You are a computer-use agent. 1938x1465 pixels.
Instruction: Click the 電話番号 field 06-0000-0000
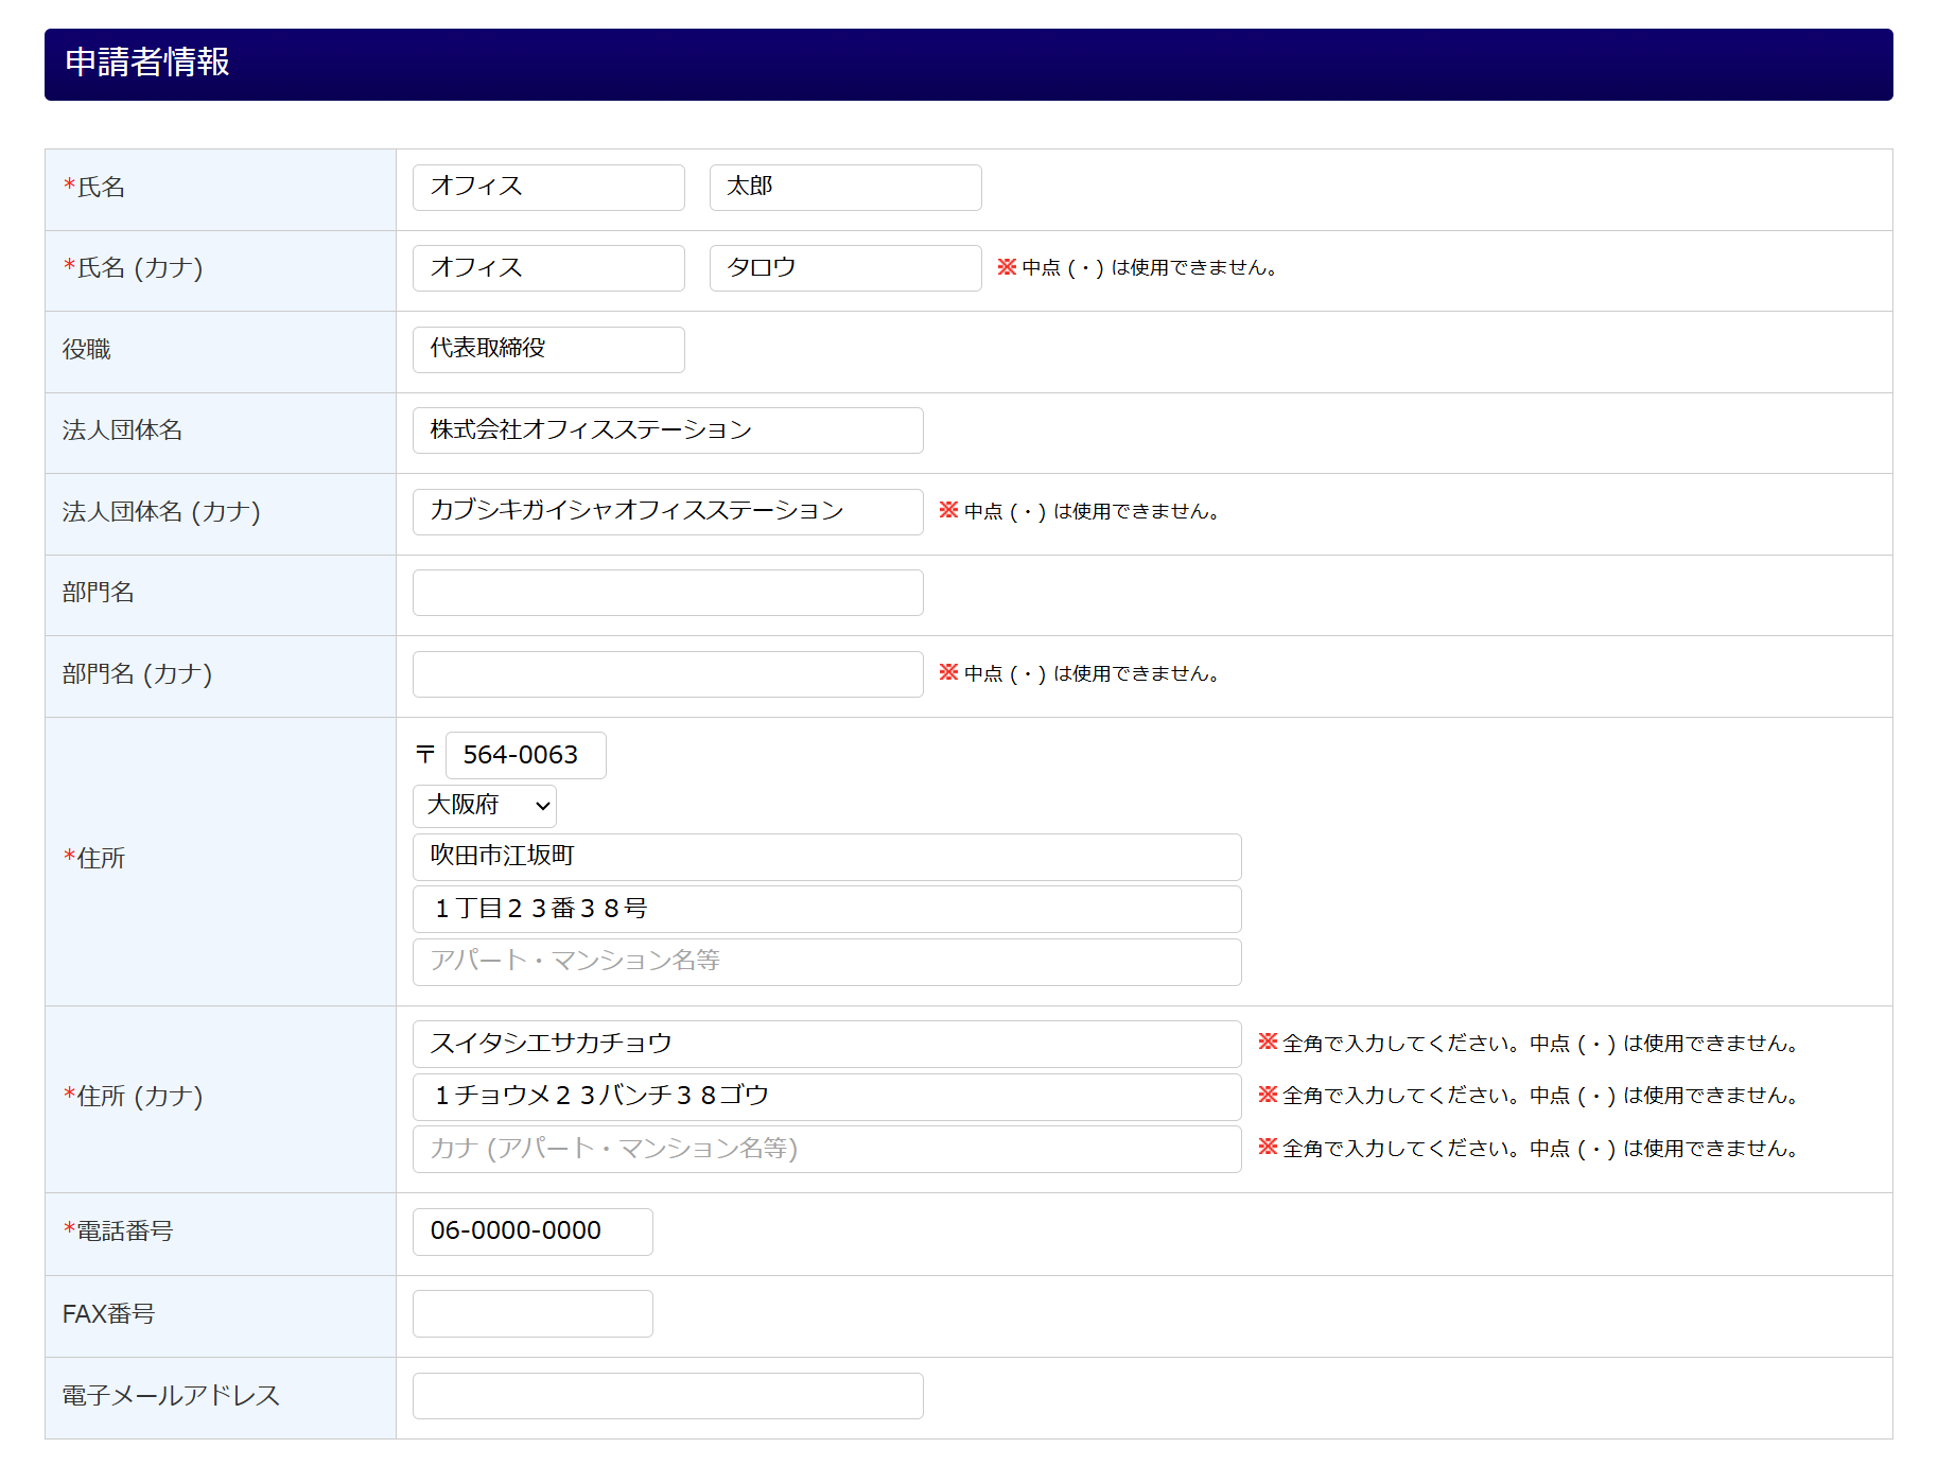(x=532, y=1231)
